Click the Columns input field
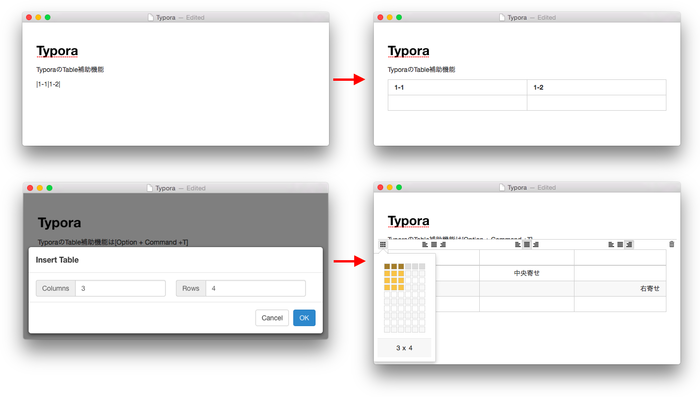Viewport: 700px width, 397px height. pos(121,288)
